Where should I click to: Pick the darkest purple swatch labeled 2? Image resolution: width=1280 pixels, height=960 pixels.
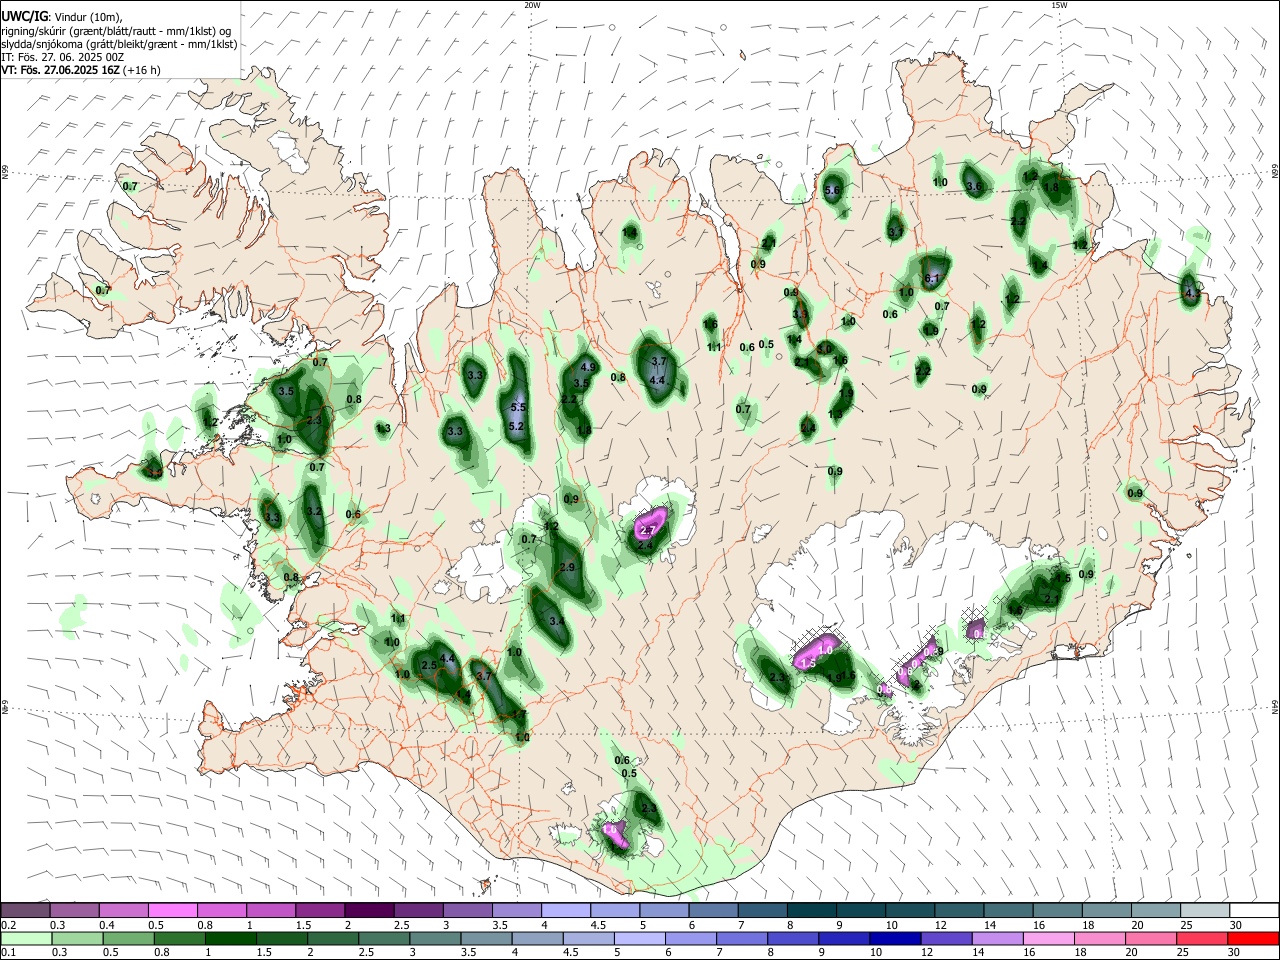368,910
